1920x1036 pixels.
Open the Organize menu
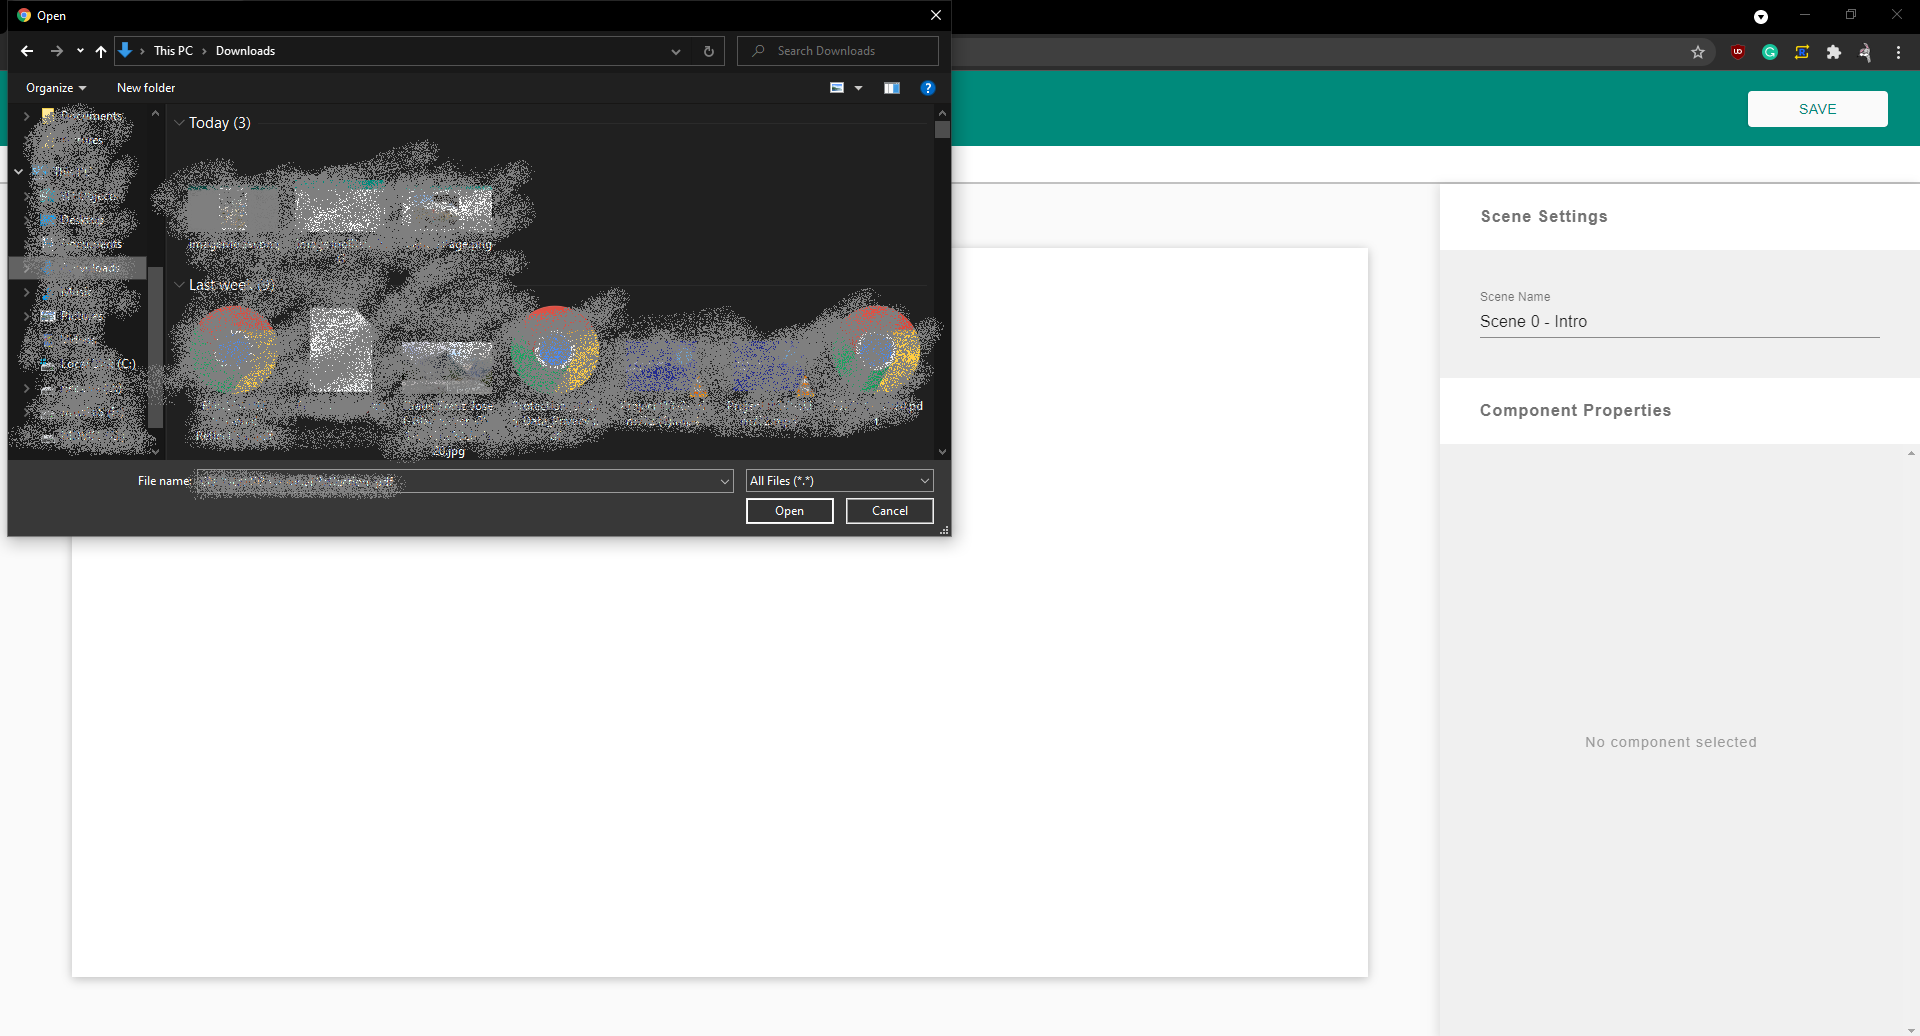[55, 88]
